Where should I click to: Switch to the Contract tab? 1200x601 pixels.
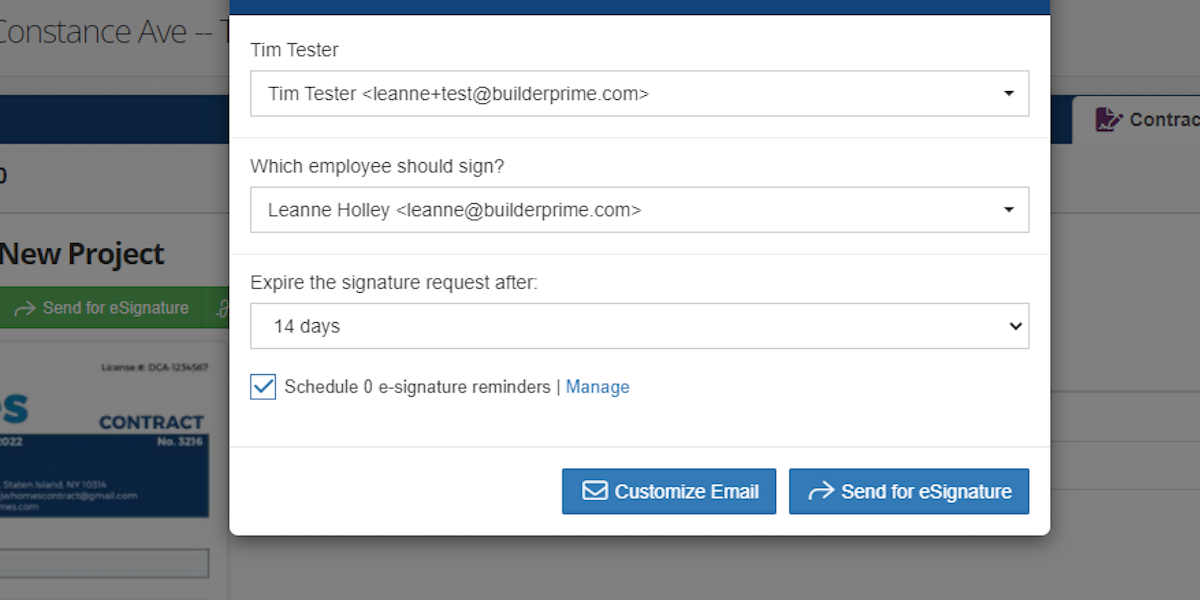tap(1150, 119)
